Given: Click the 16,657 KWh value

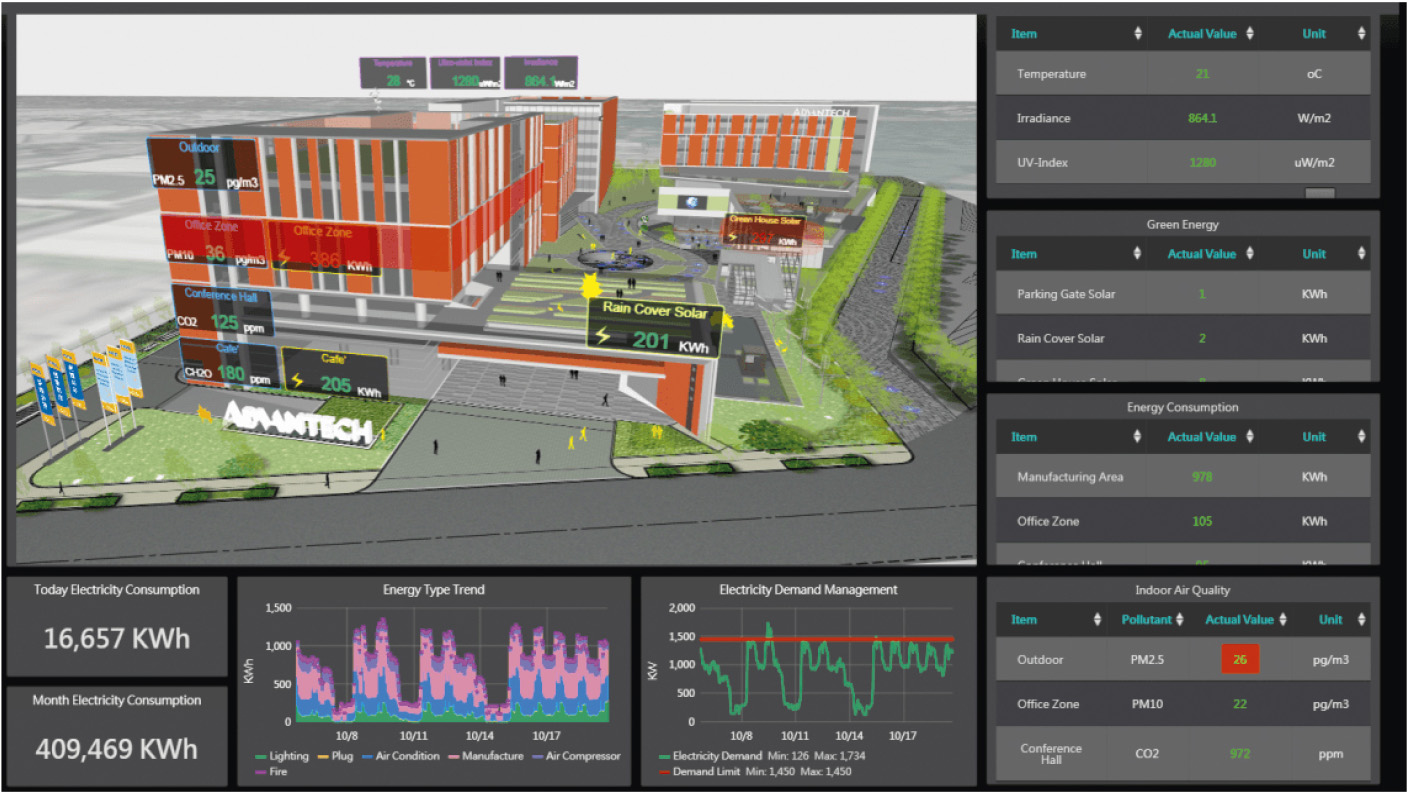Looking at the screenshot, I should (x=117, y=638).
